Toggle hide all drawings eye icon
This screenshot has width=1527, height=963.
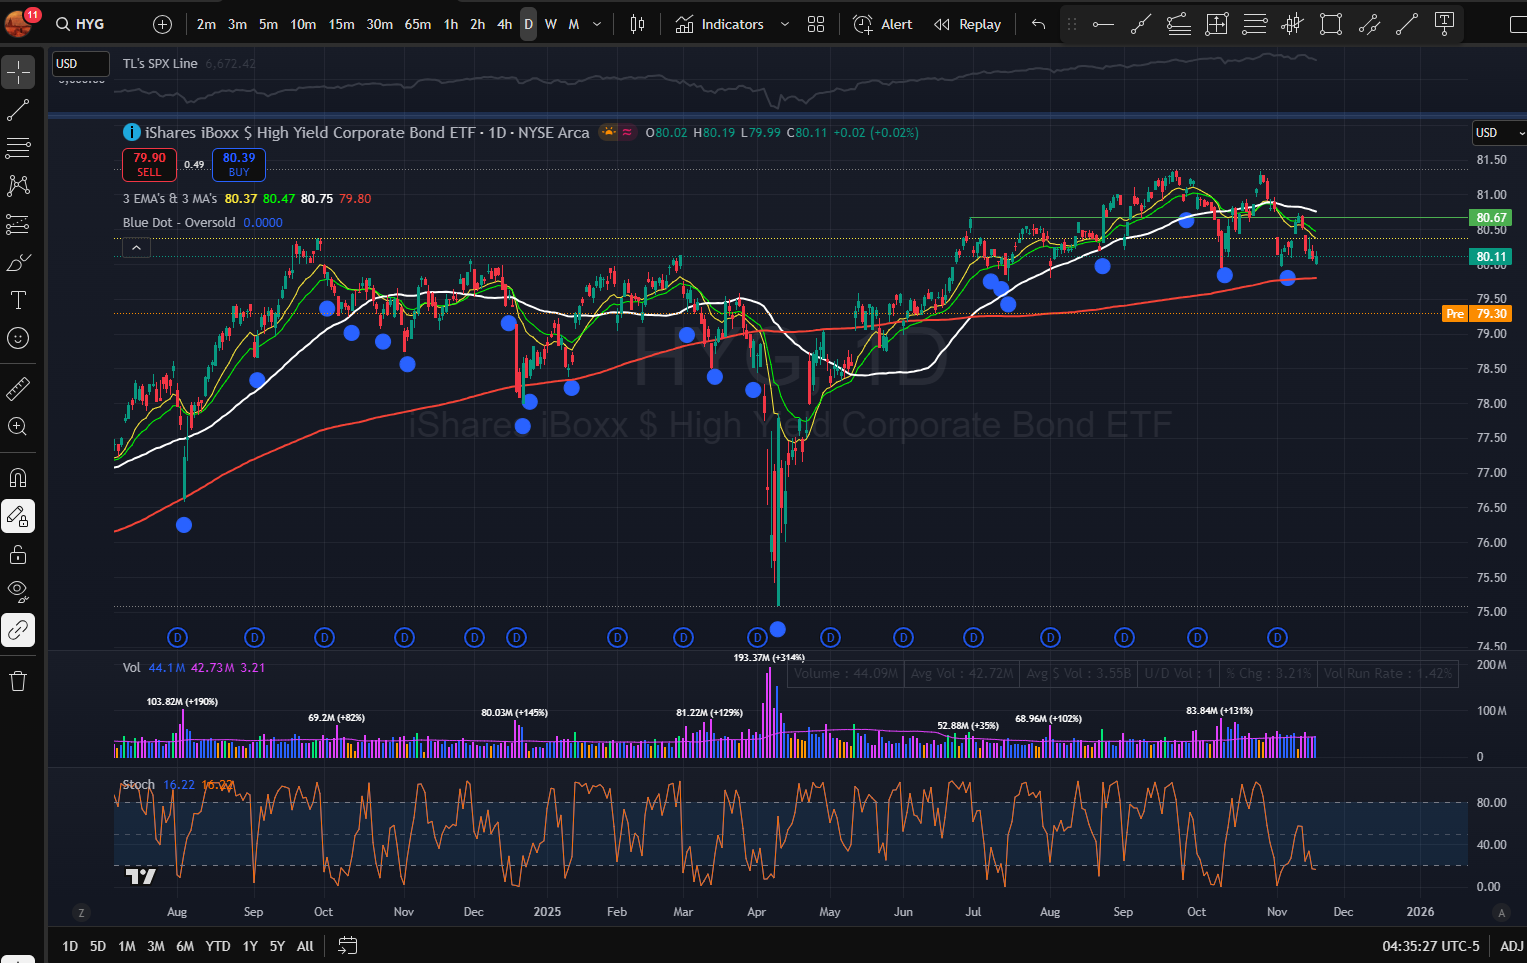click(18, 592)
